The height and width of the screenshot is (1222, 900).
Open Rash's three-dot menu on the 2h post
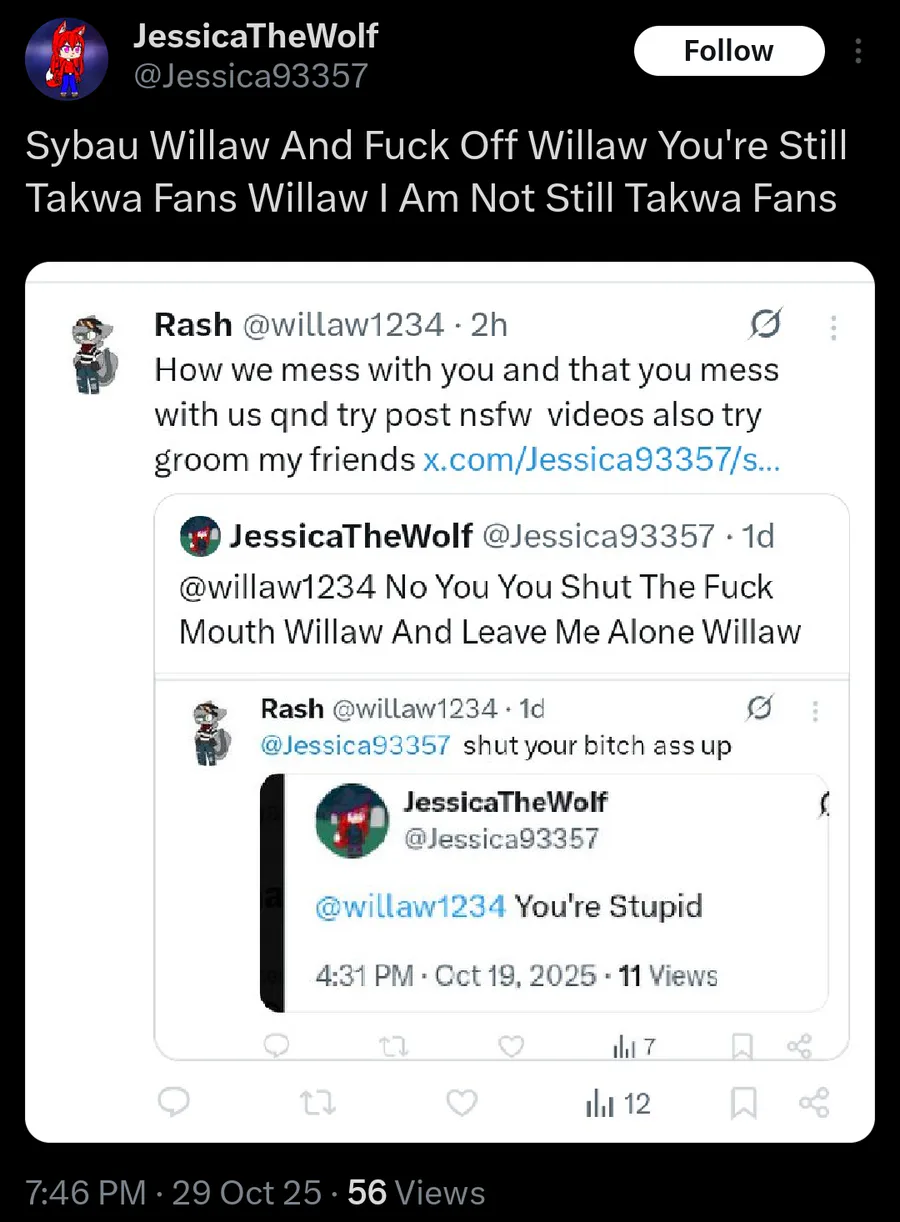[x=833, y=327]
